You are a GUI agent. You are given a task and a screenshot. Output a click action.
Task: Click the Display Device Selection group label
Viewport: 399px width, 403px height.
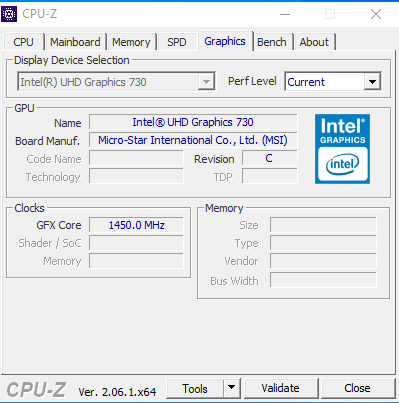coord(72,60)
